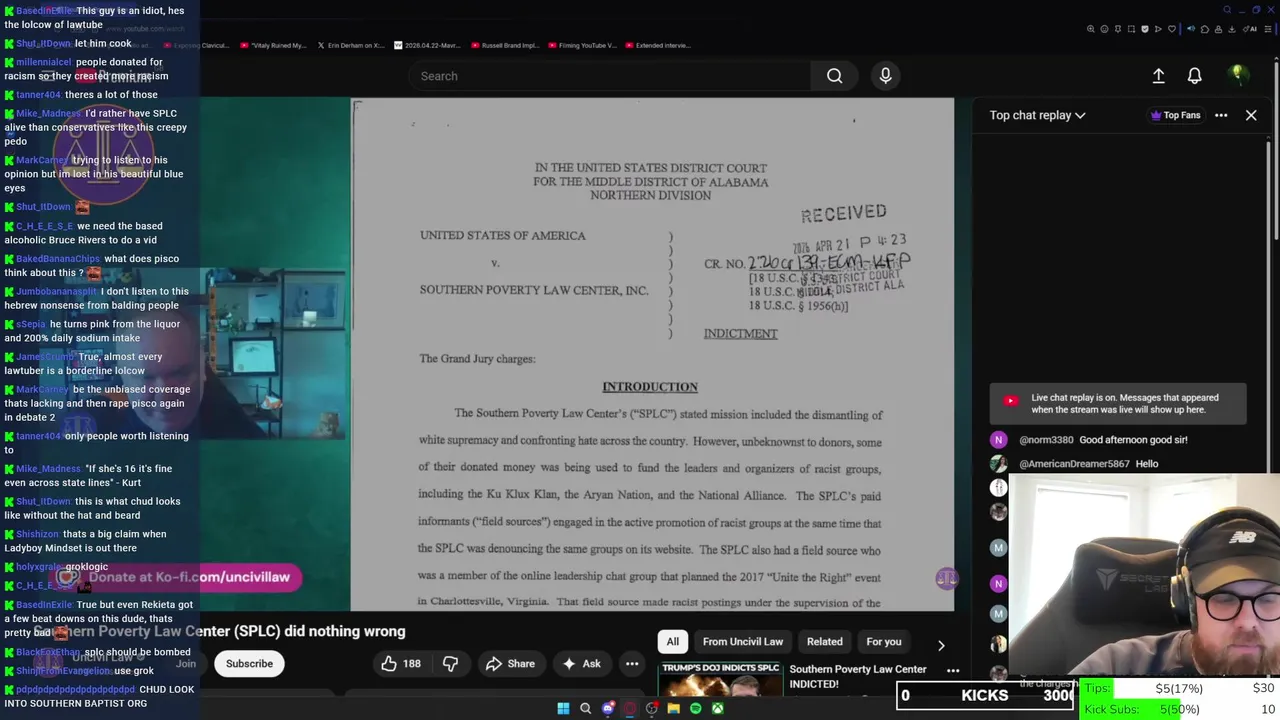Show more filter chips with right arrow
The width and height of the screenshot is (1280, 720).
tap(940, 644)
